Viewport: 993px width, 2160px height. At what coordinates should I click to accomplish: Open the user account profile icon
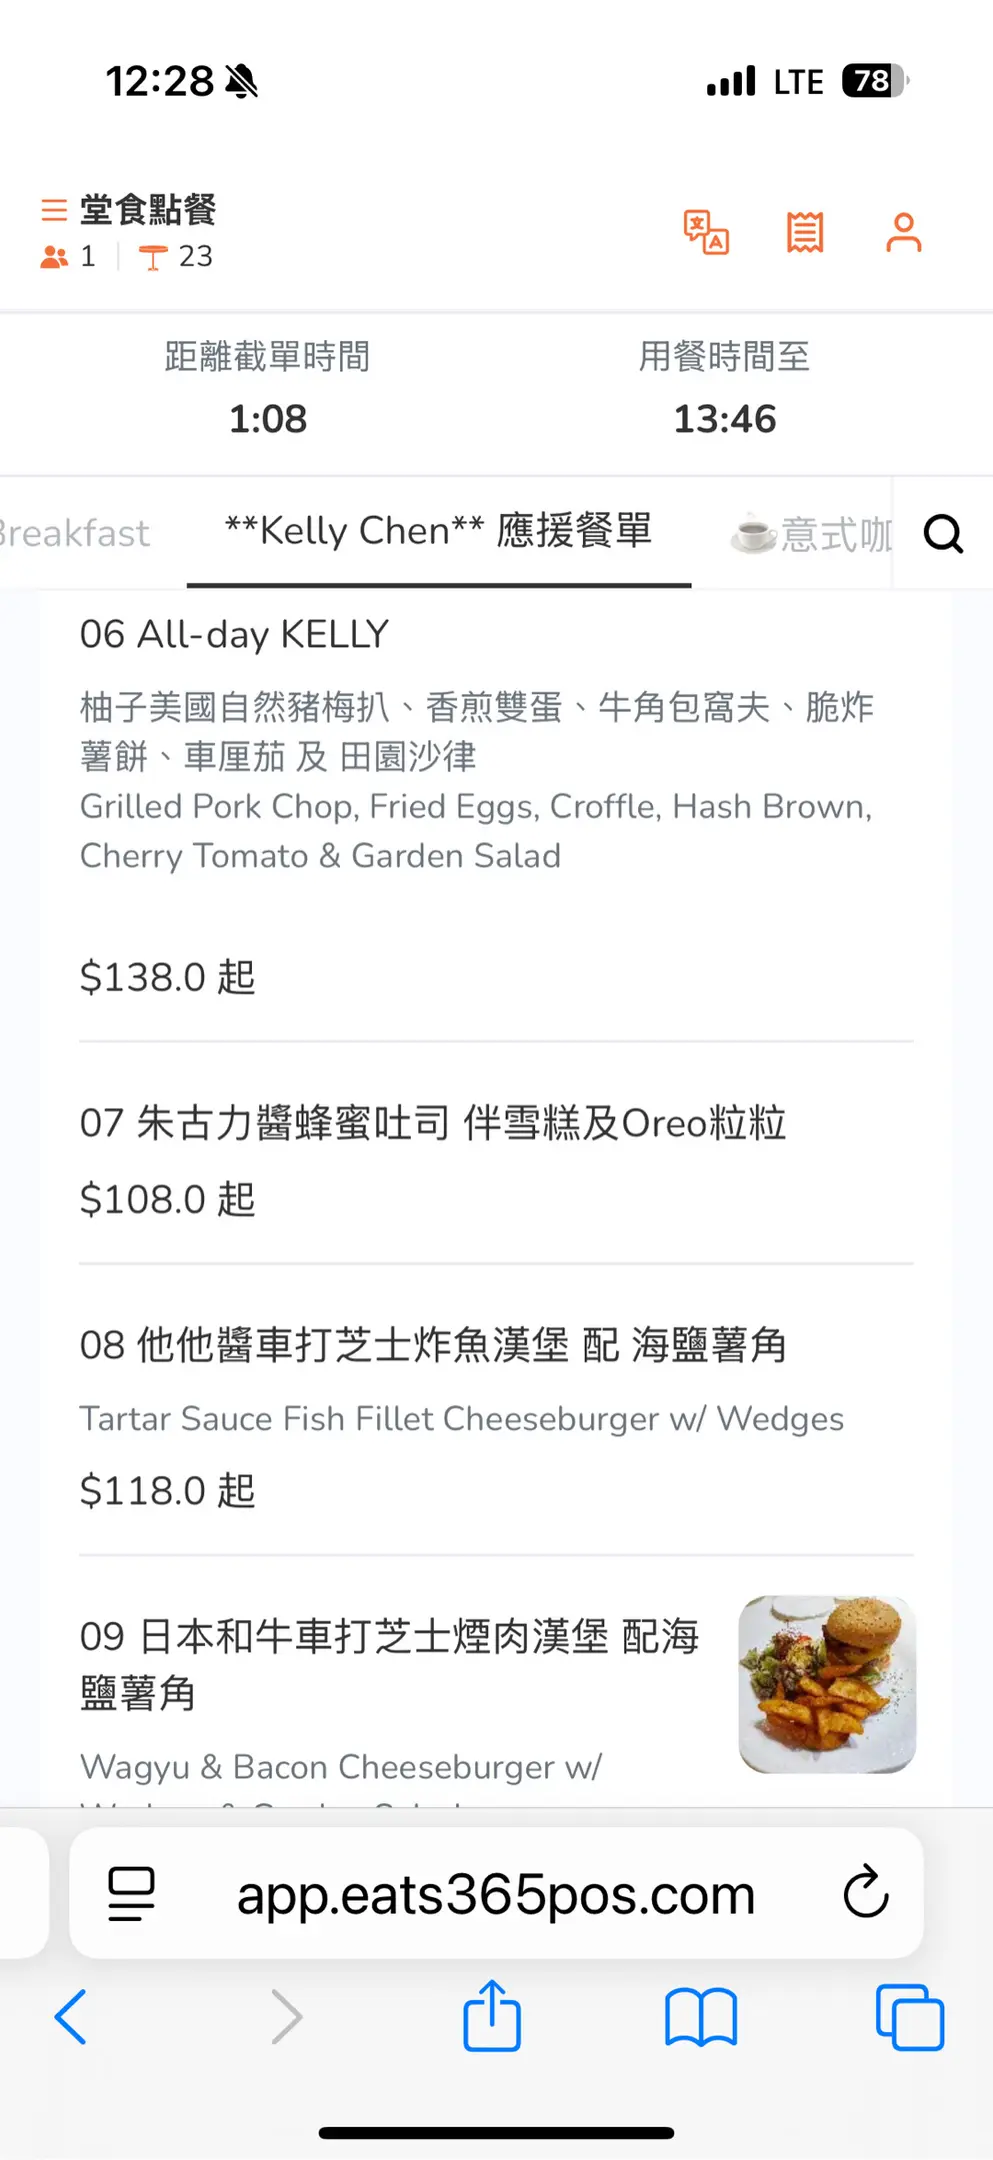(x=903, y=233)
